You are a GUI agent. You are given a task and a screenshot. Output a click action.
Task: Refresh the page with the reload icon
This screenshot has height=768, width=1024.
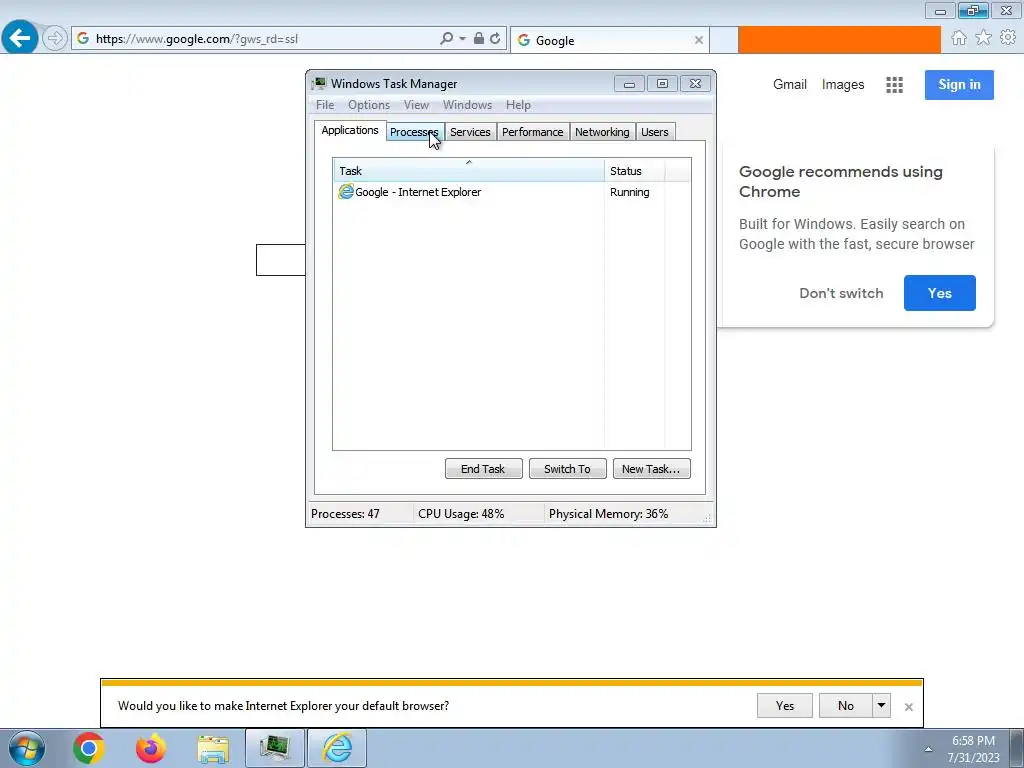495,39
